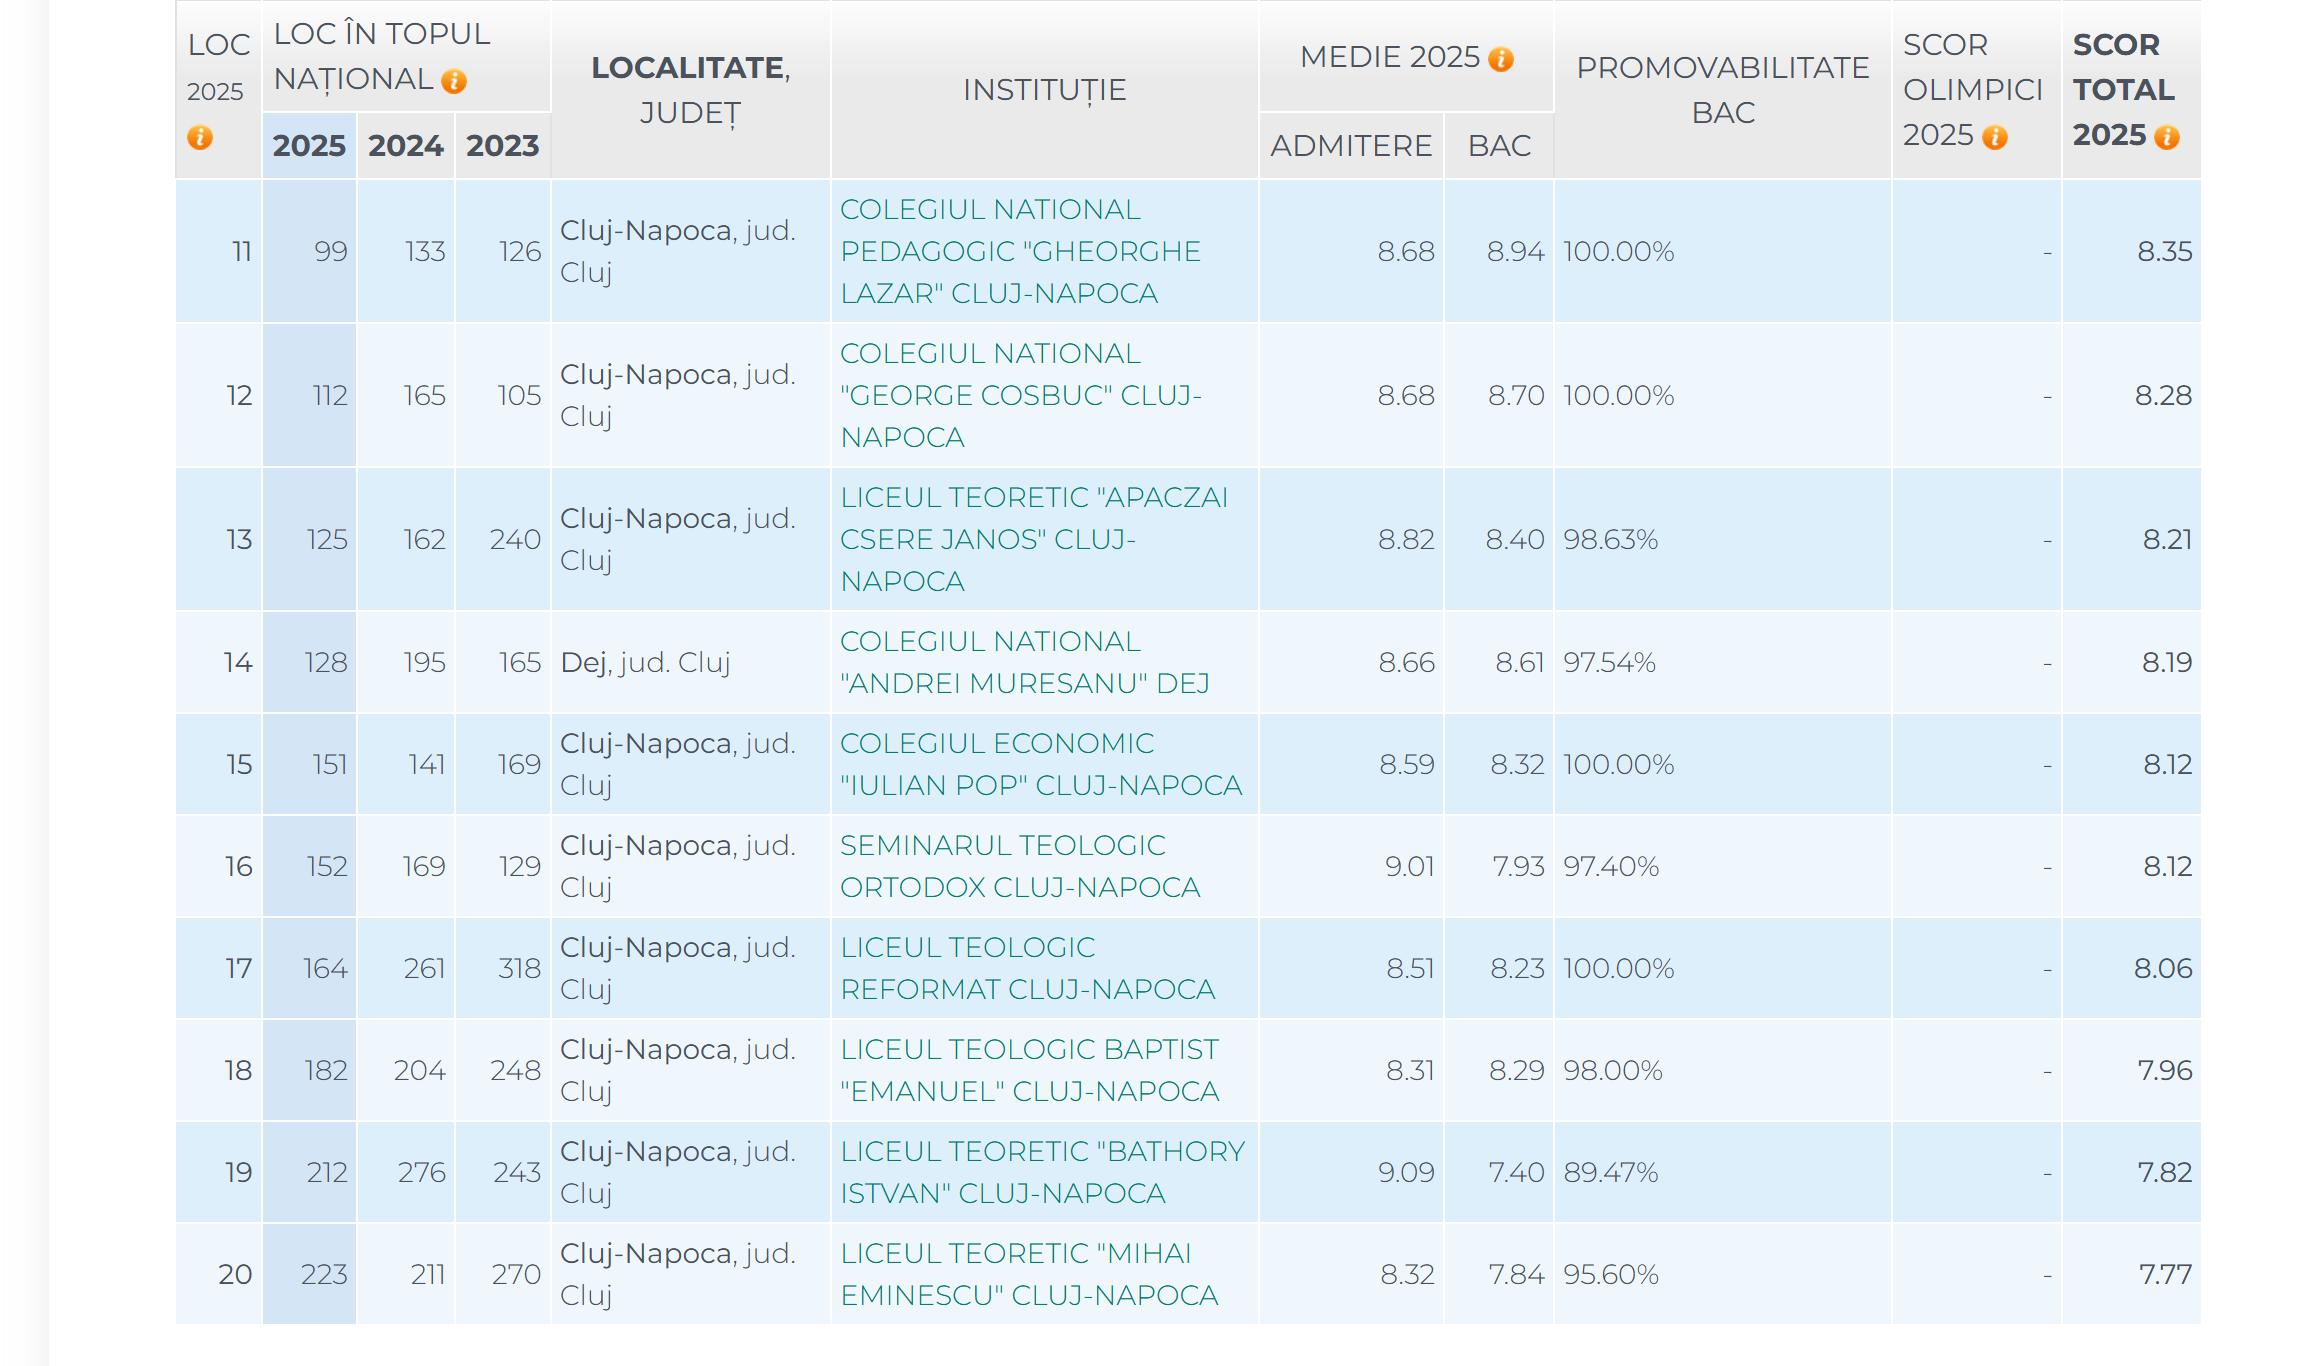This screenshot has height=1366, width=2315.
Task: Click info icon under LOC 2025 header
Action: [200, 138]
